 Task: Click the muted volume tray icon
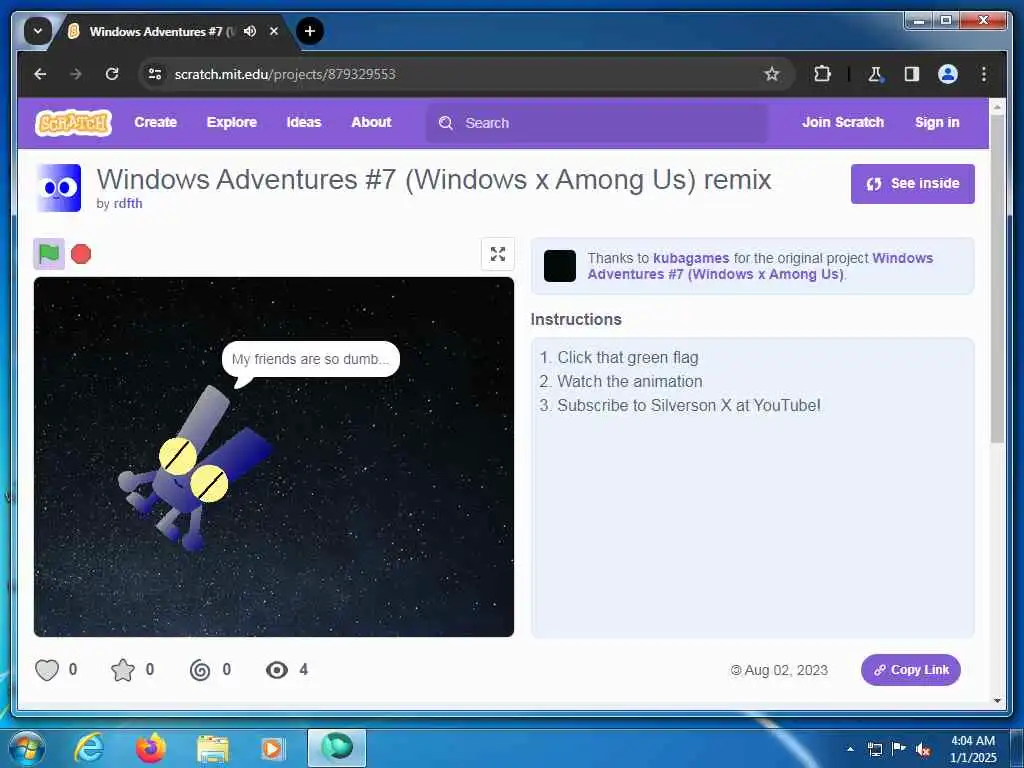tap(923, 750)
